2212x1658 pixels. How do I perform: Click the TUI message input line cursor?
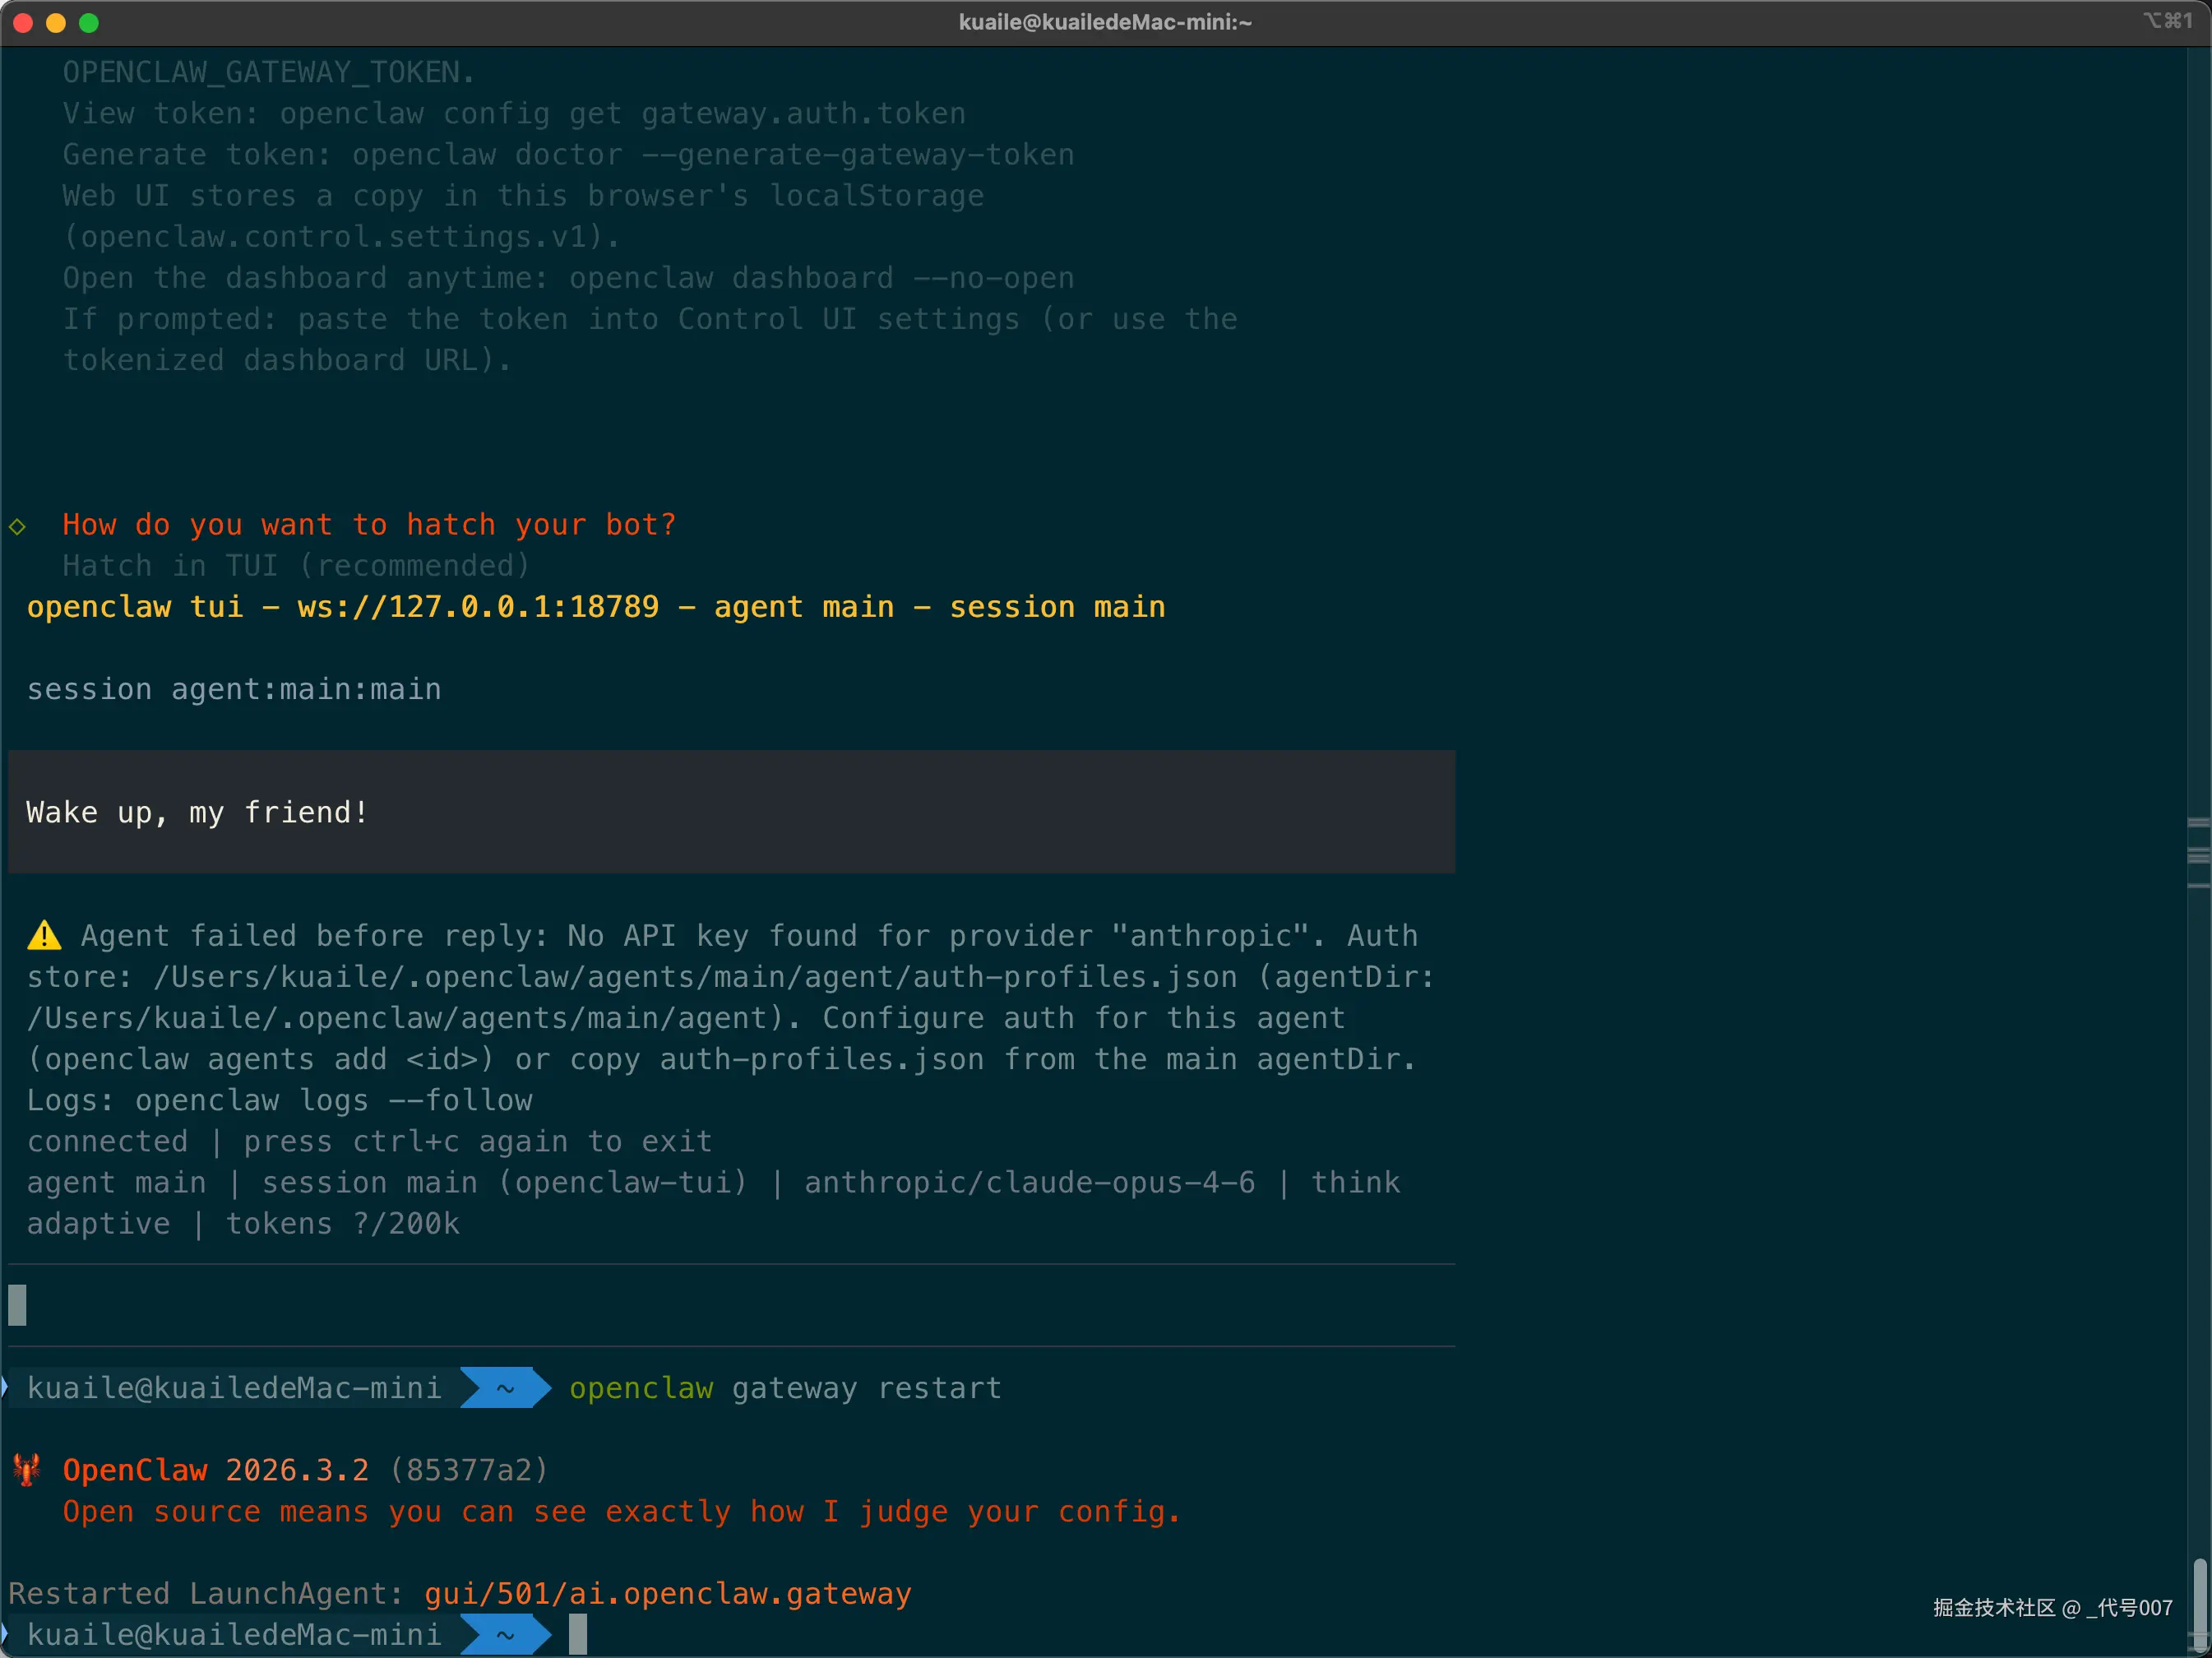coord(18,1305)
